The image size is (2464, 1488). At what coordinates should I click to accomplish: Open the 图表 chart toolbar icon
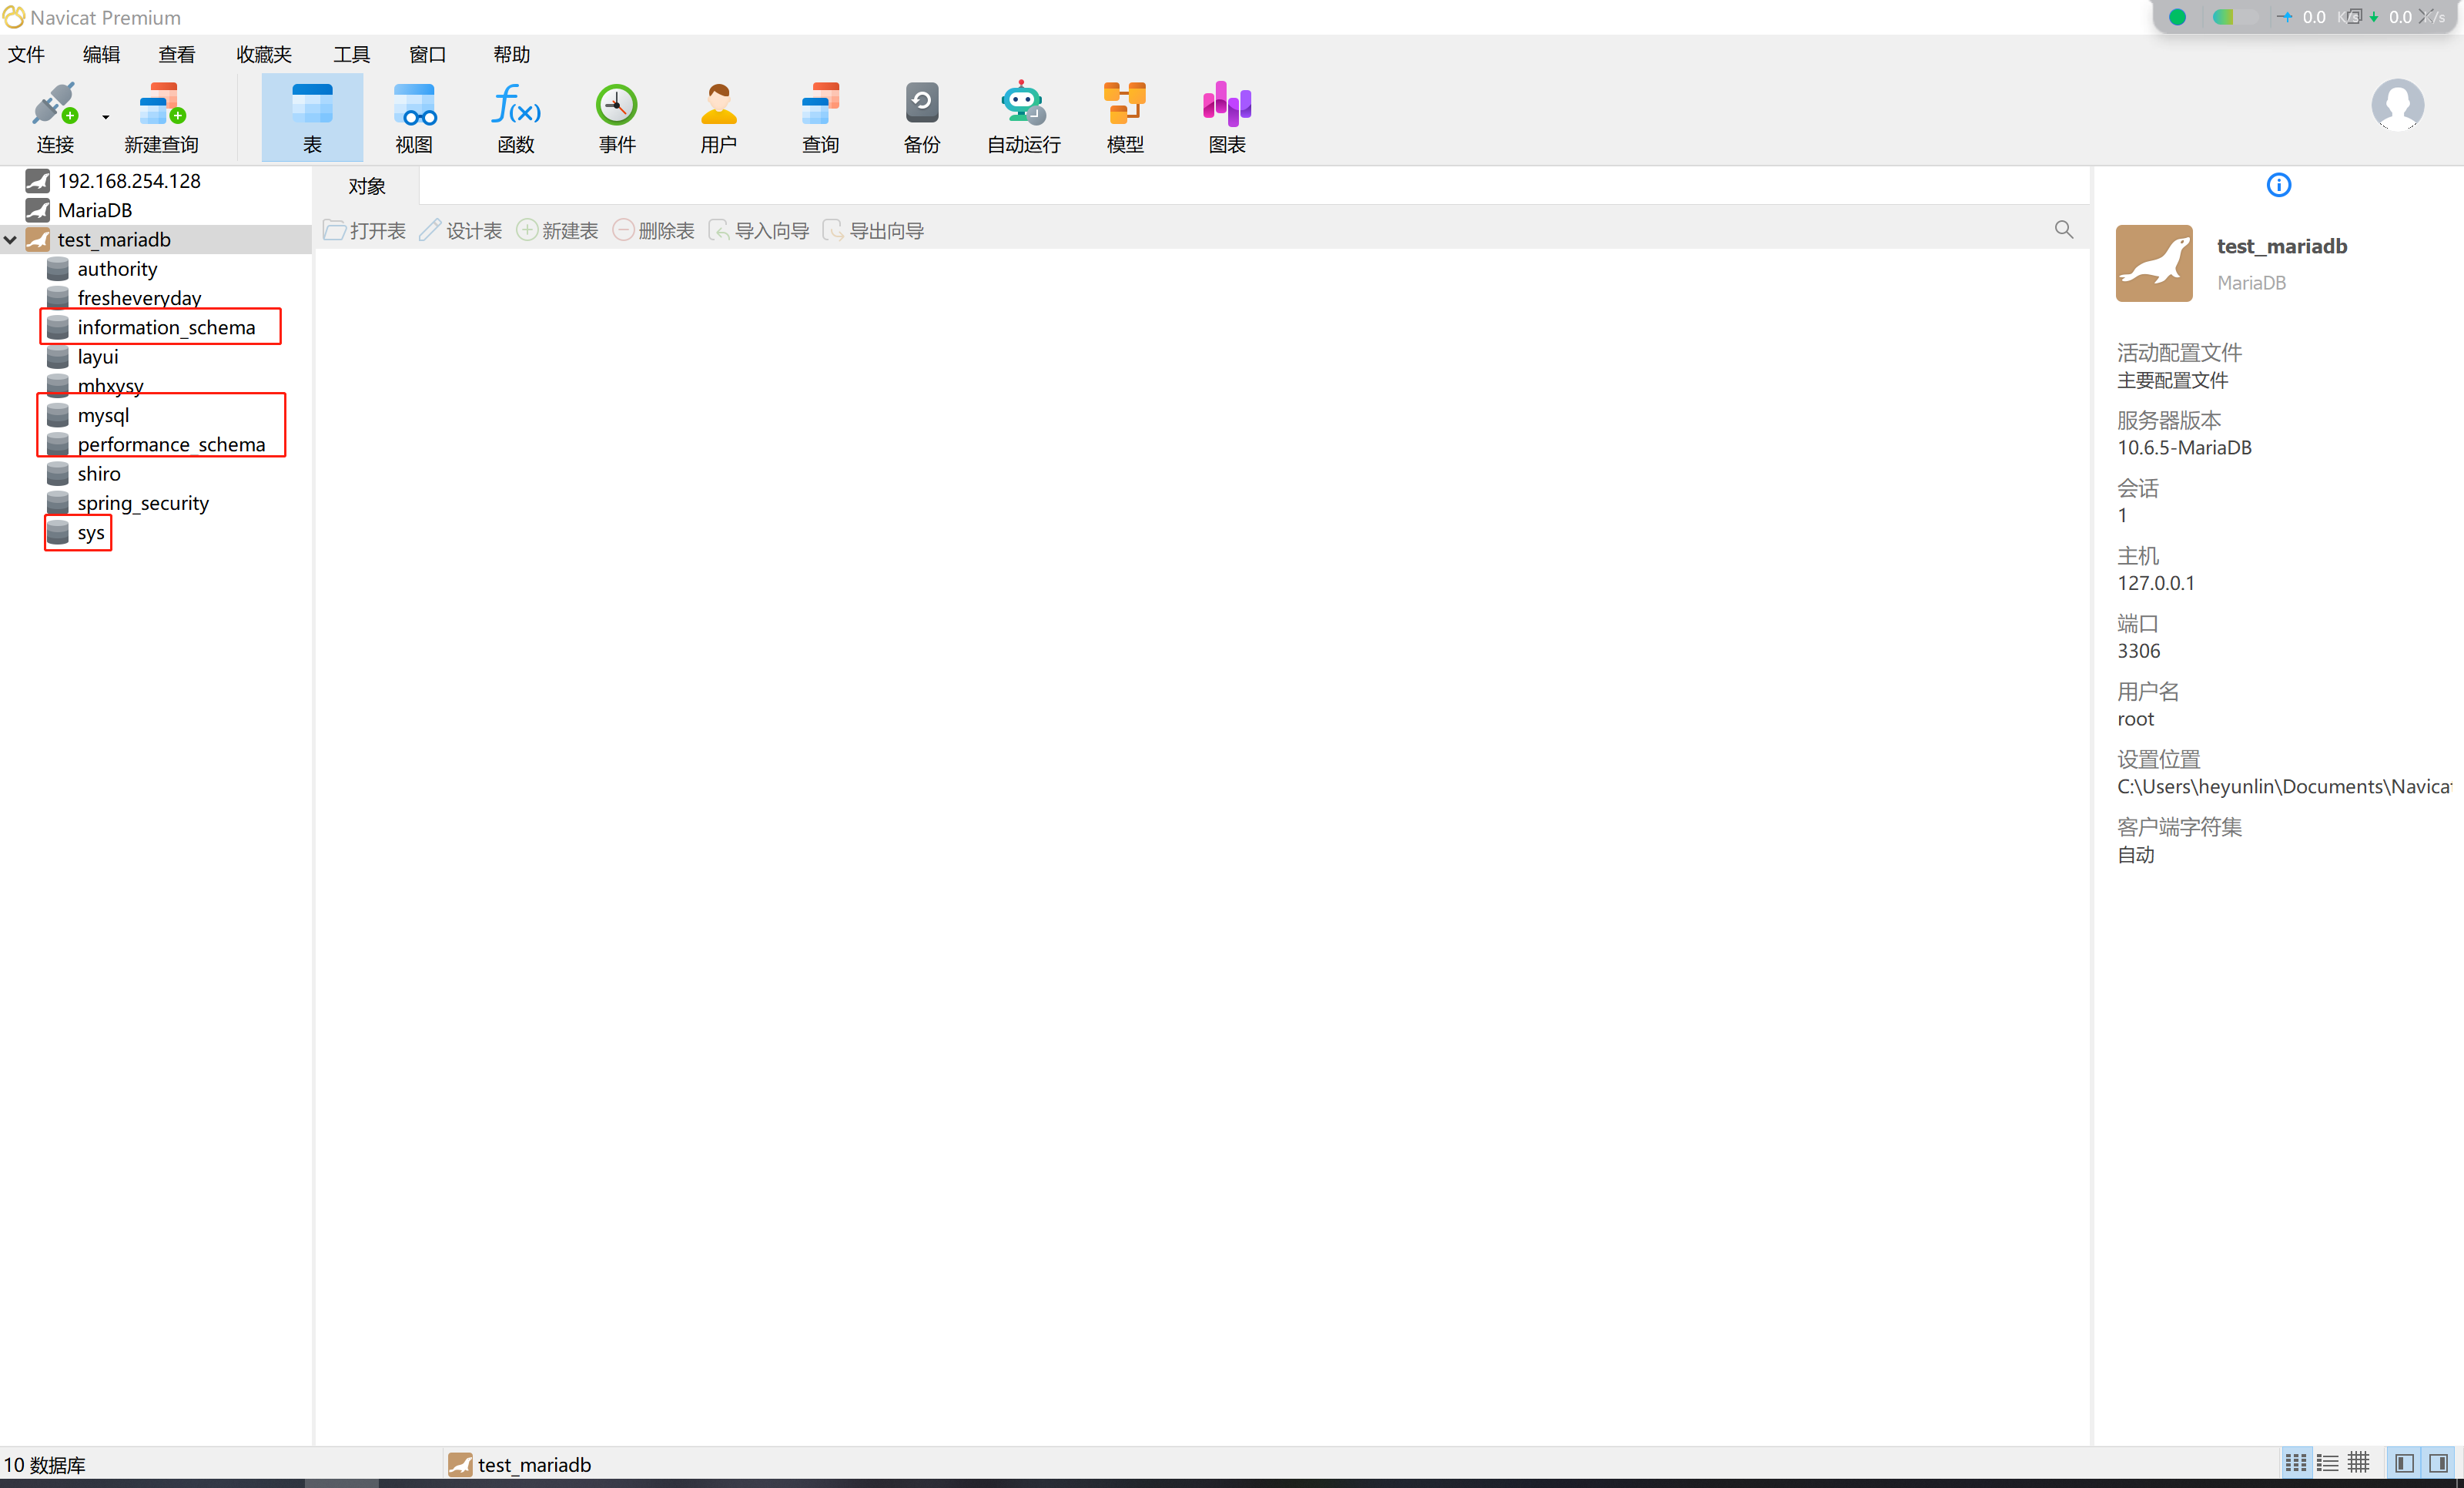pyautogui.click(x=1227, y=117)
